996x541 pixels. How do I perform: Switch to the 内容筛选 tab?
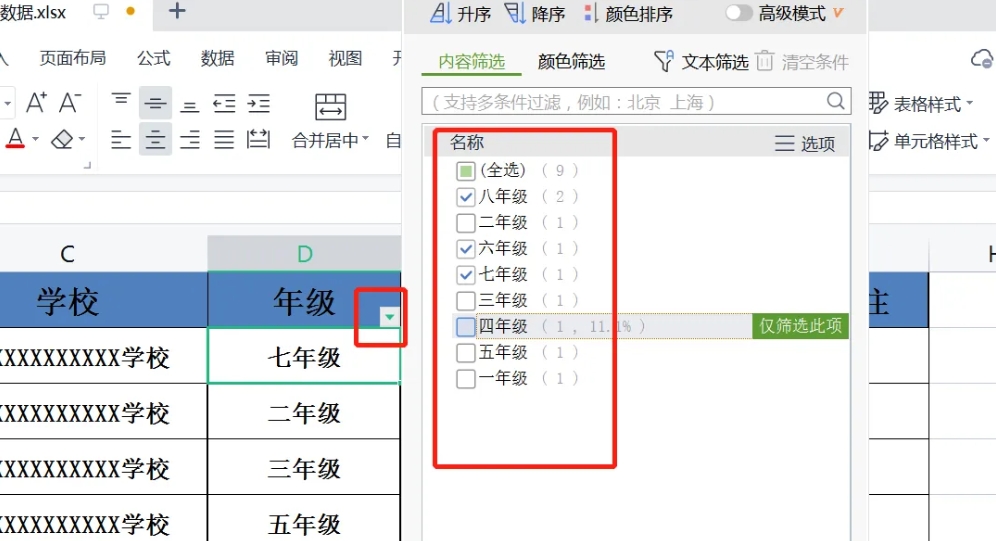471,62
